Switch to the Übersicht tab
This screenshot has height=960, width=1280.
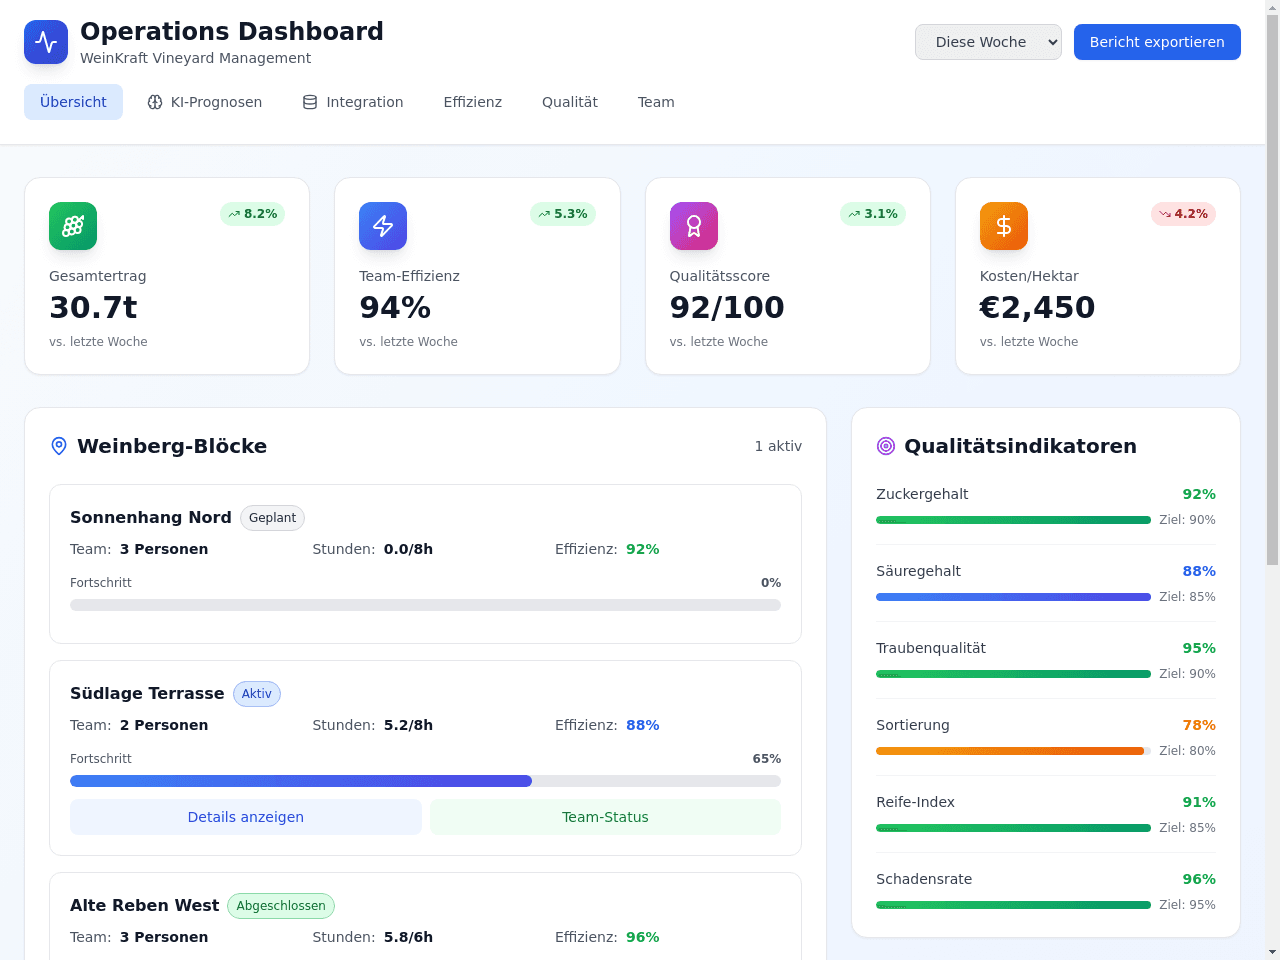[x=73, y=102]
